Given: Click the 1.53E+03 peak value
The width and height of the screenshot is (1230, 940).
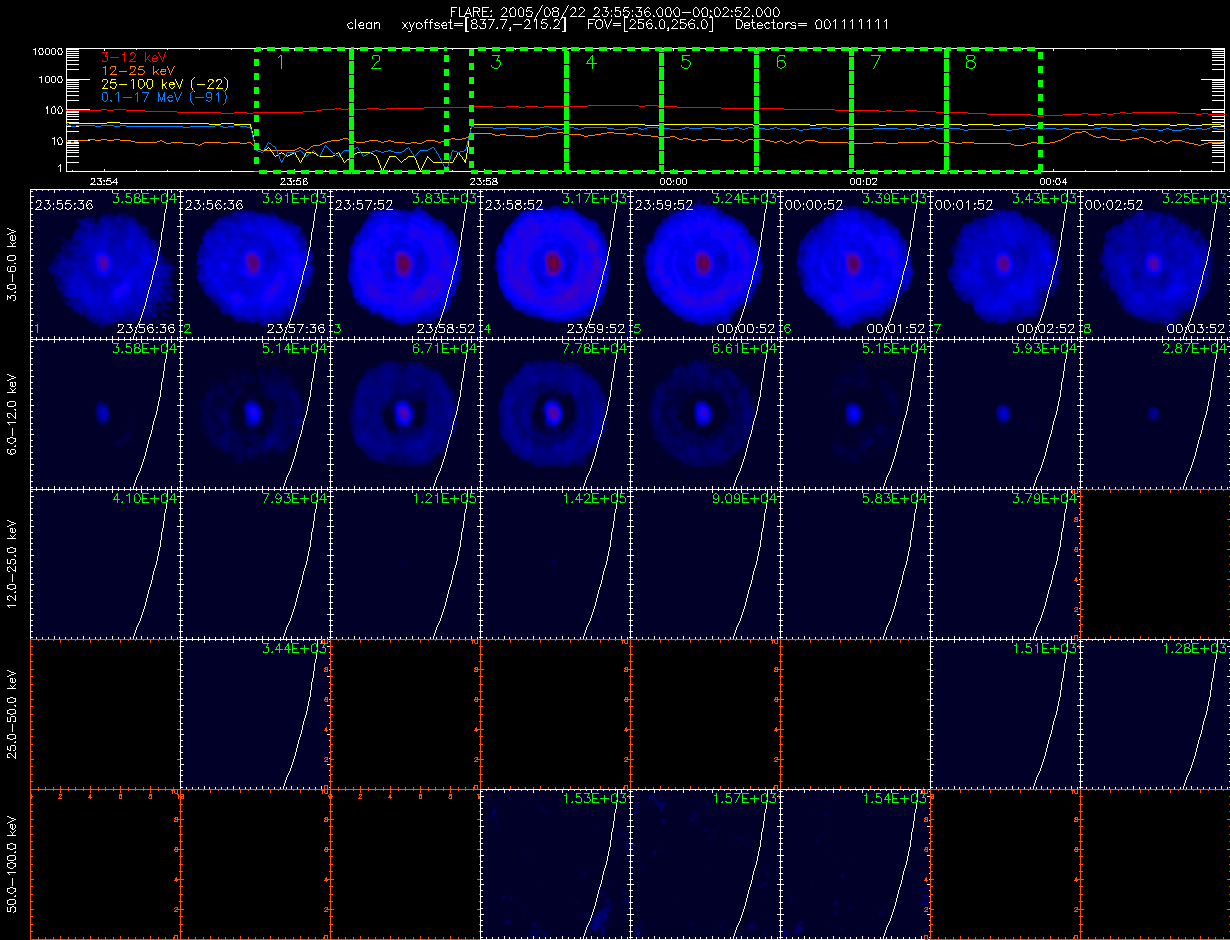Looking at the screenshot, I should [x=595, y=798].
